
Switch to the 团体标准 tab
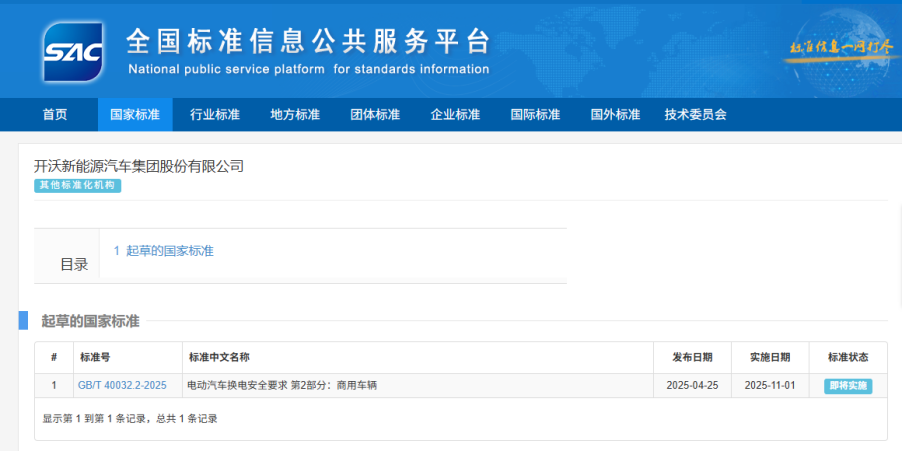(x=374, y=114)
